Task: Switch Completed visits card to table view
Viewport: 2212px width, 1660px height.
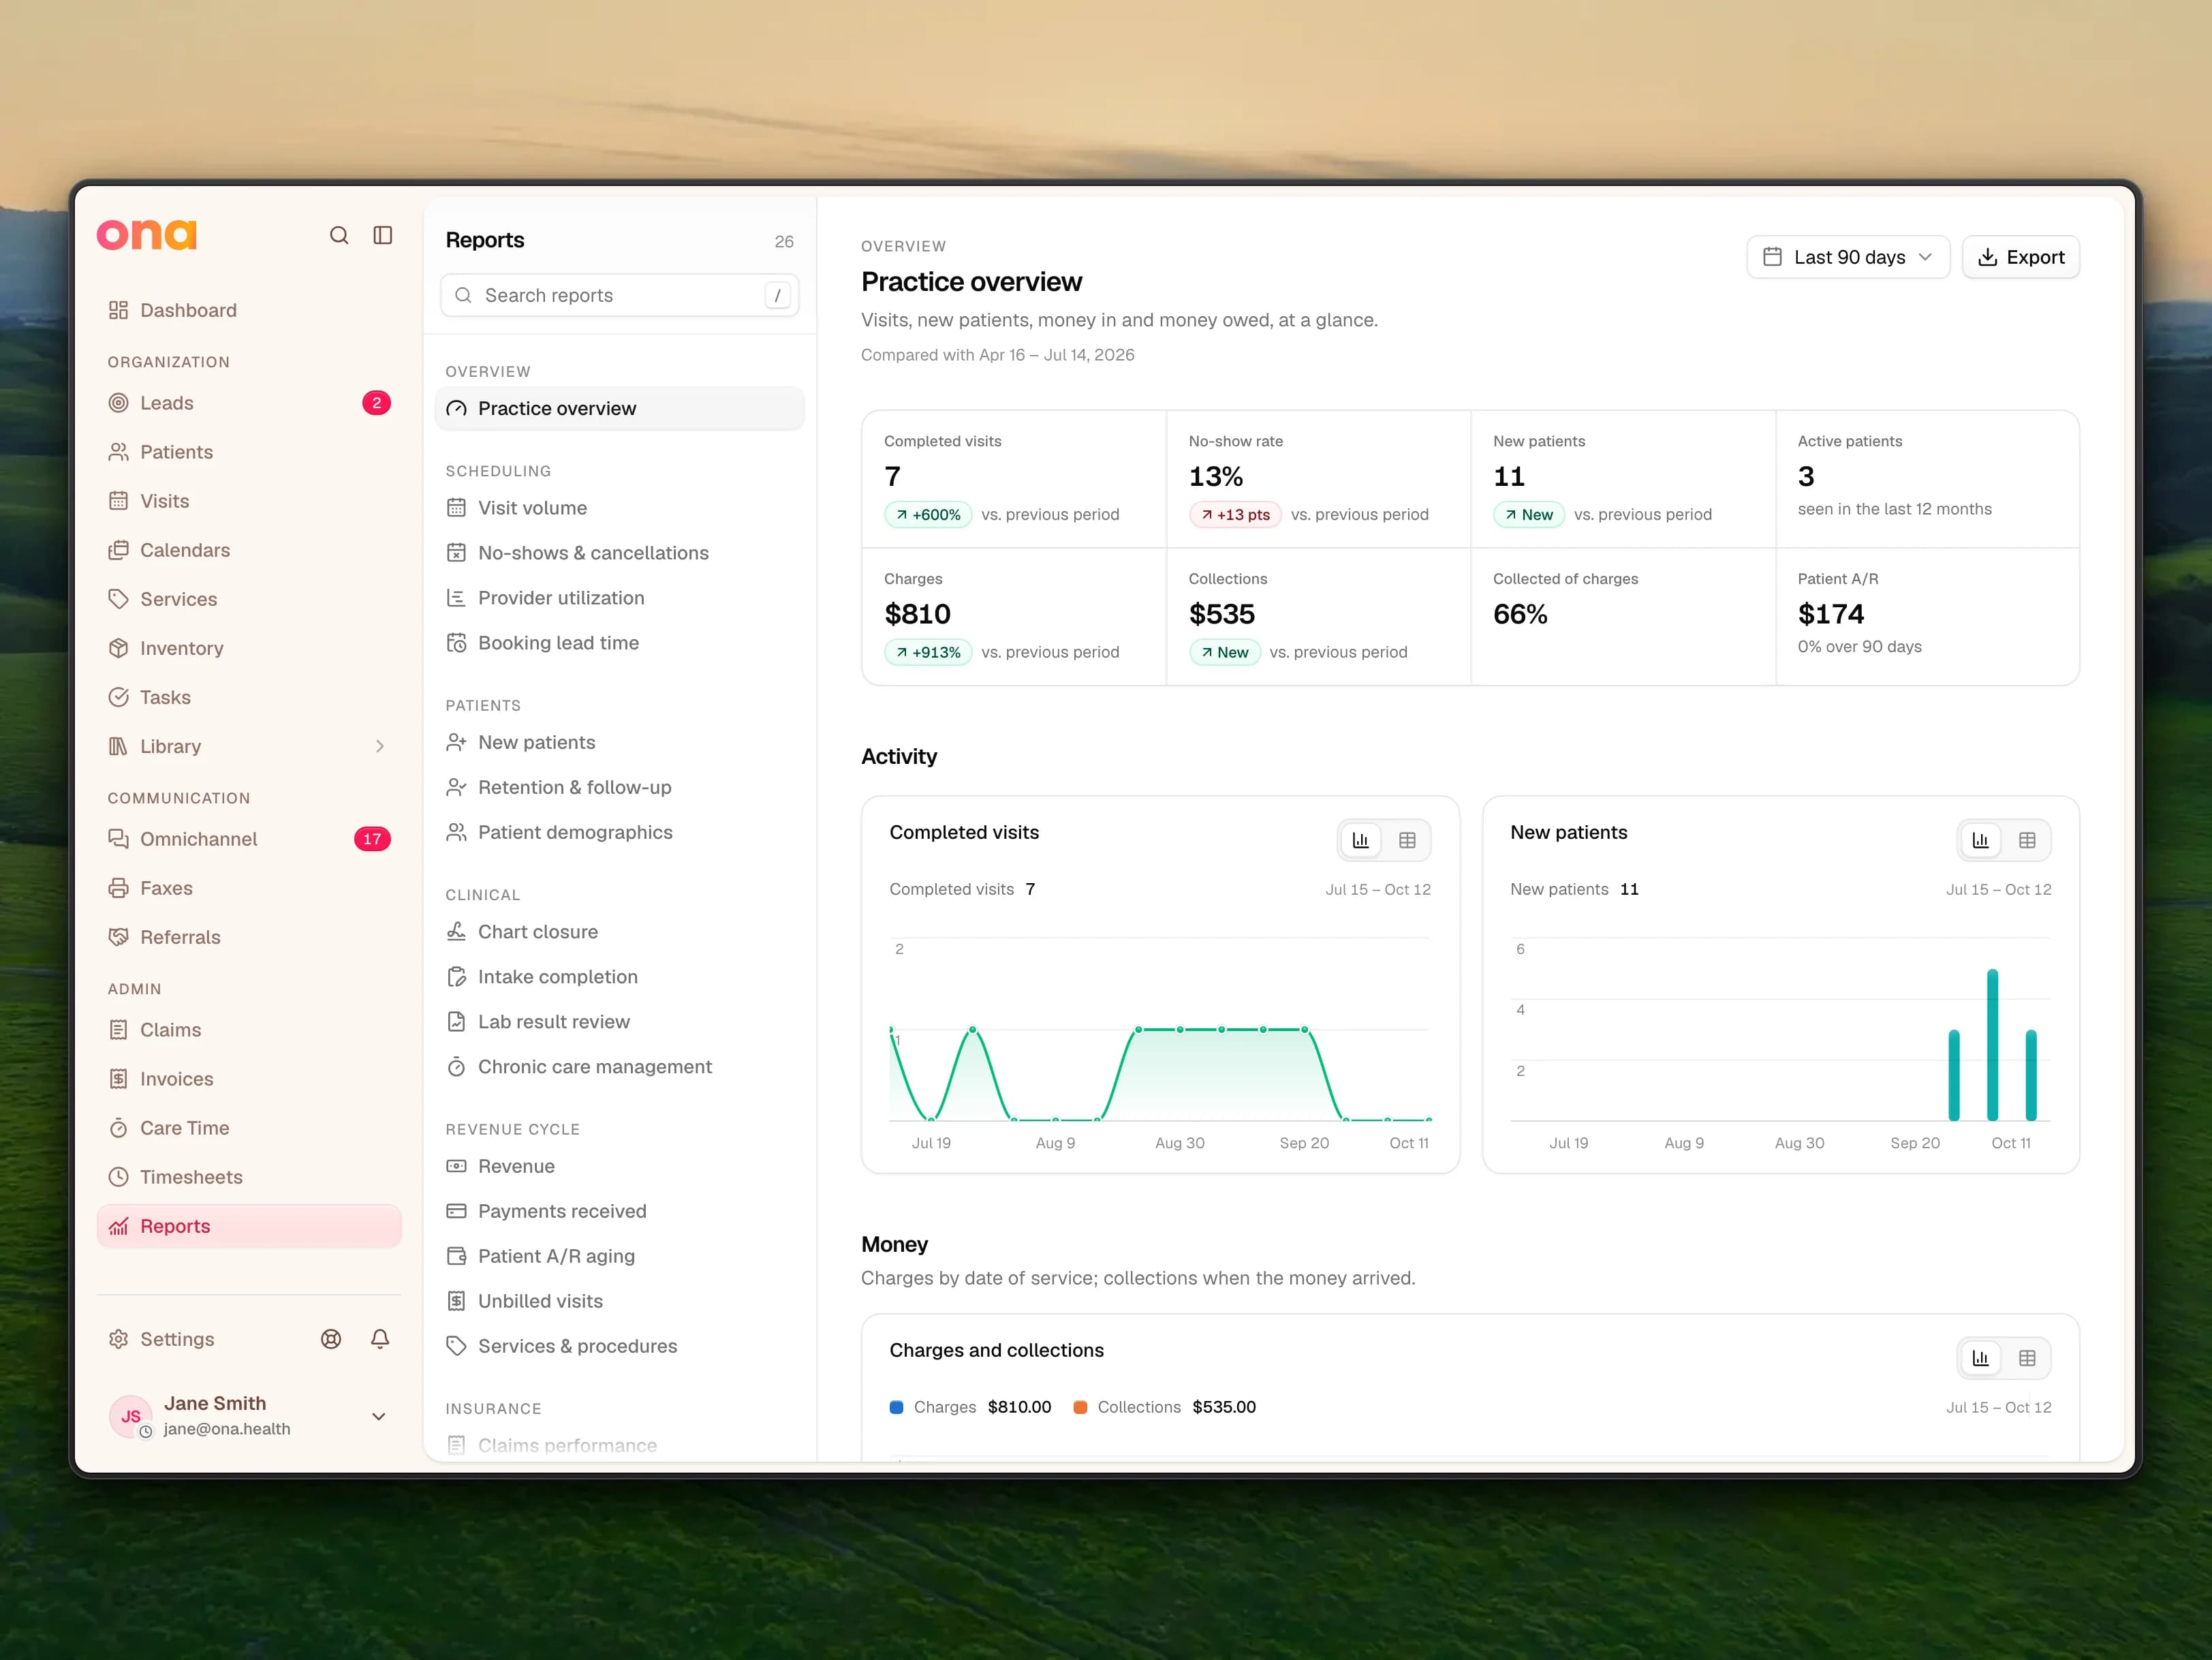Action: (x=1407, y=841)
